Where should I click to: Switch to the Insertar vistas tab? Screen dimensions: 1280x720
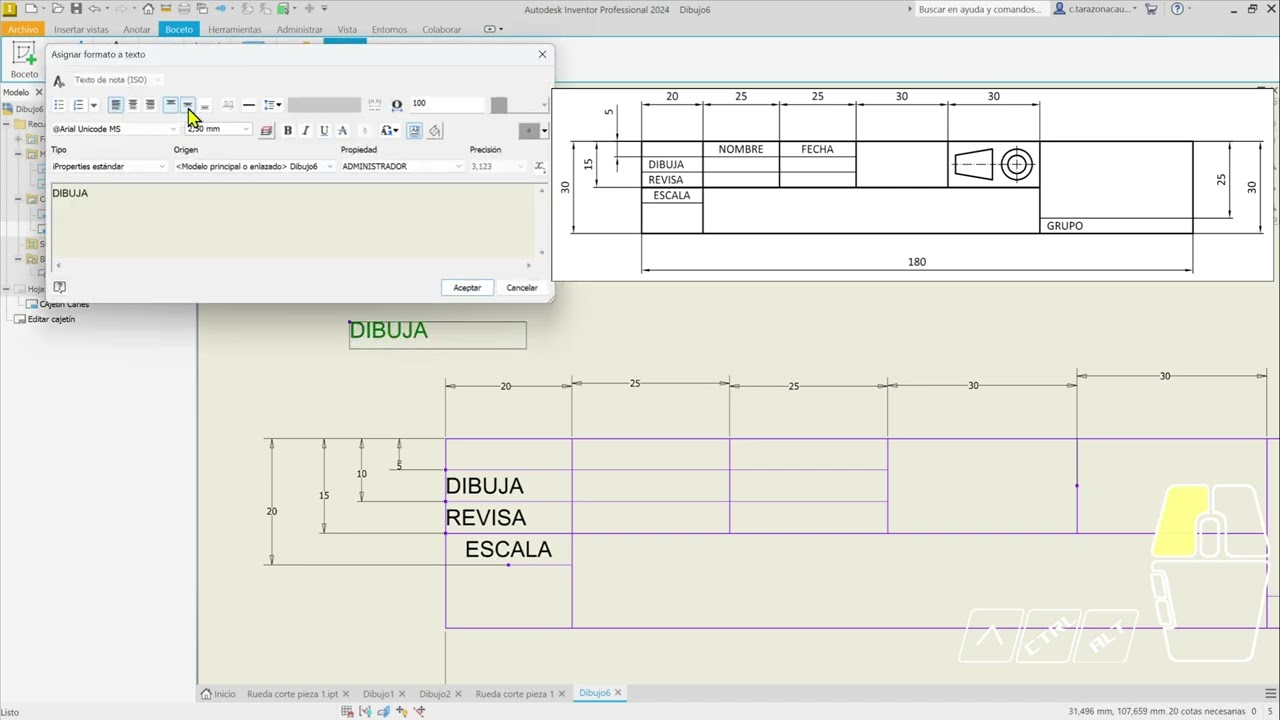tap(81, 29)
